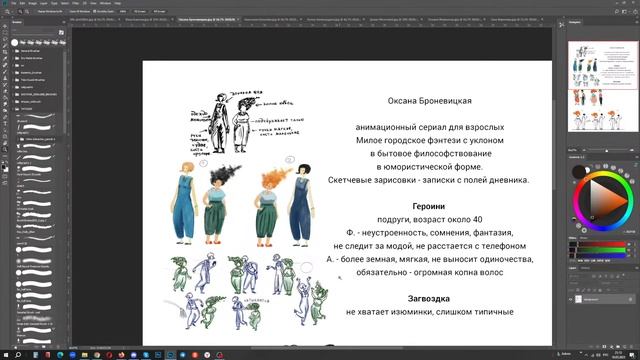Image resolution: width=640 pixels, height=360 pixels.
Task: Click the lock icon on the Background layer
Action: [631, 299]
